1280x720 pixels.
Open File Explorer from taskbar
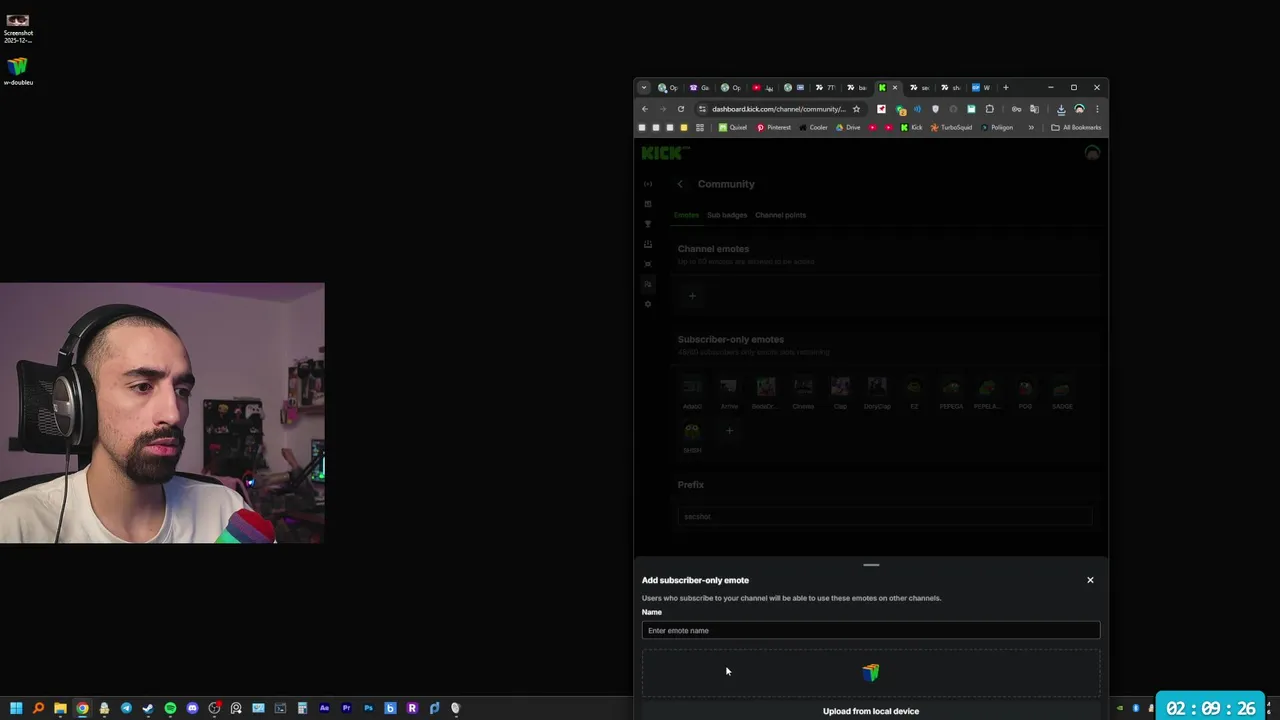point(60,708)
